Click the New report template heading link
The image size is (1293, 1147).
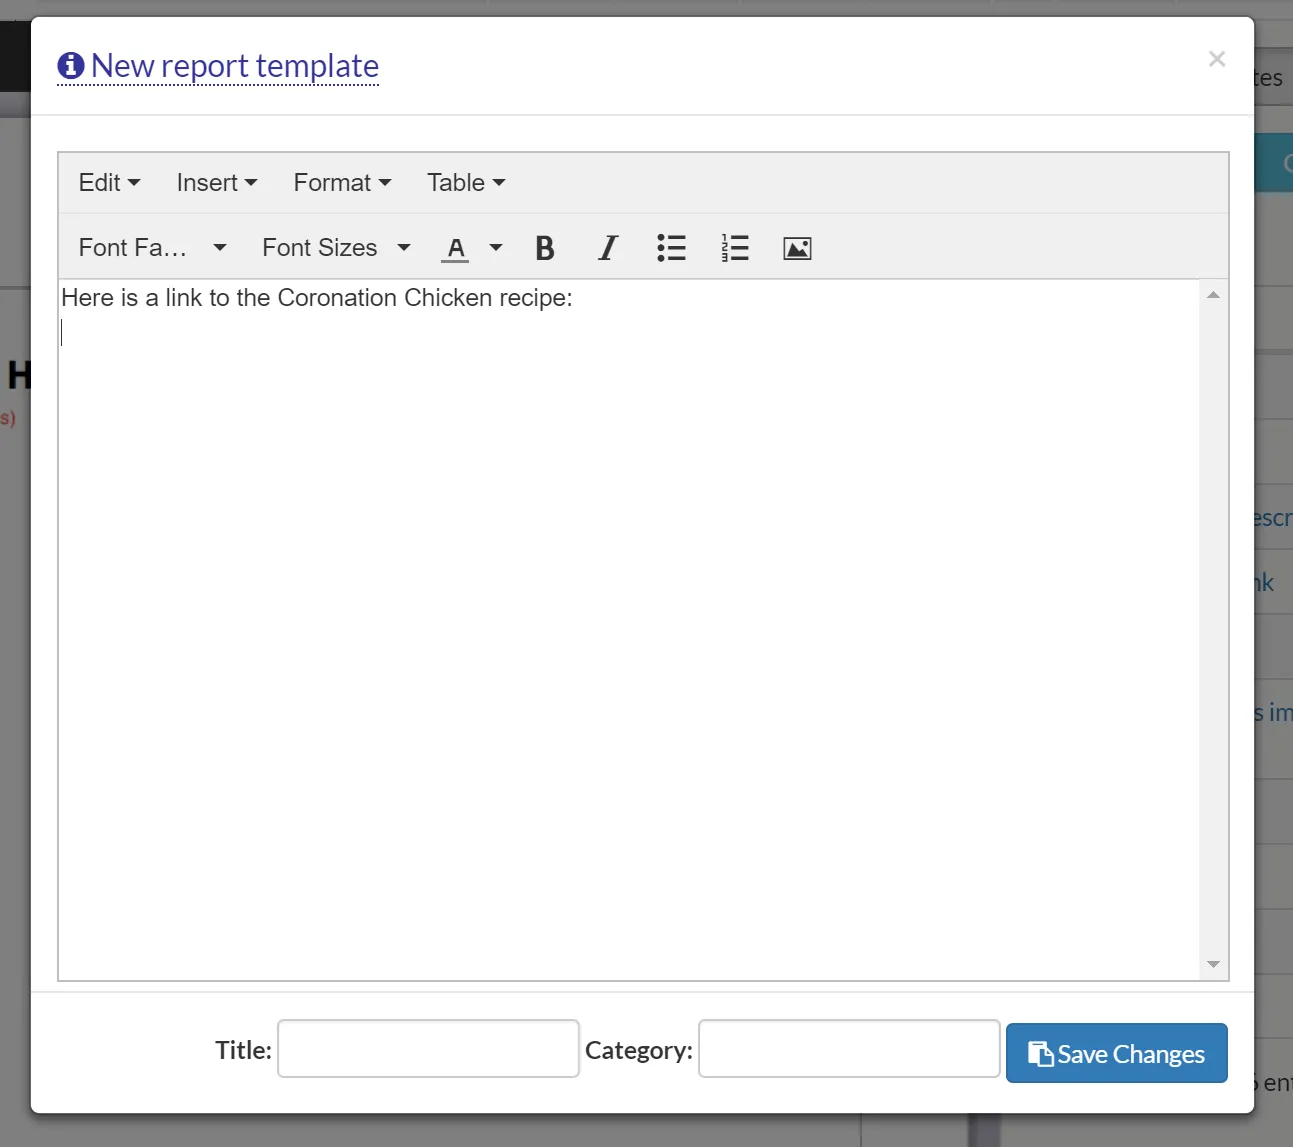(235, 66)
